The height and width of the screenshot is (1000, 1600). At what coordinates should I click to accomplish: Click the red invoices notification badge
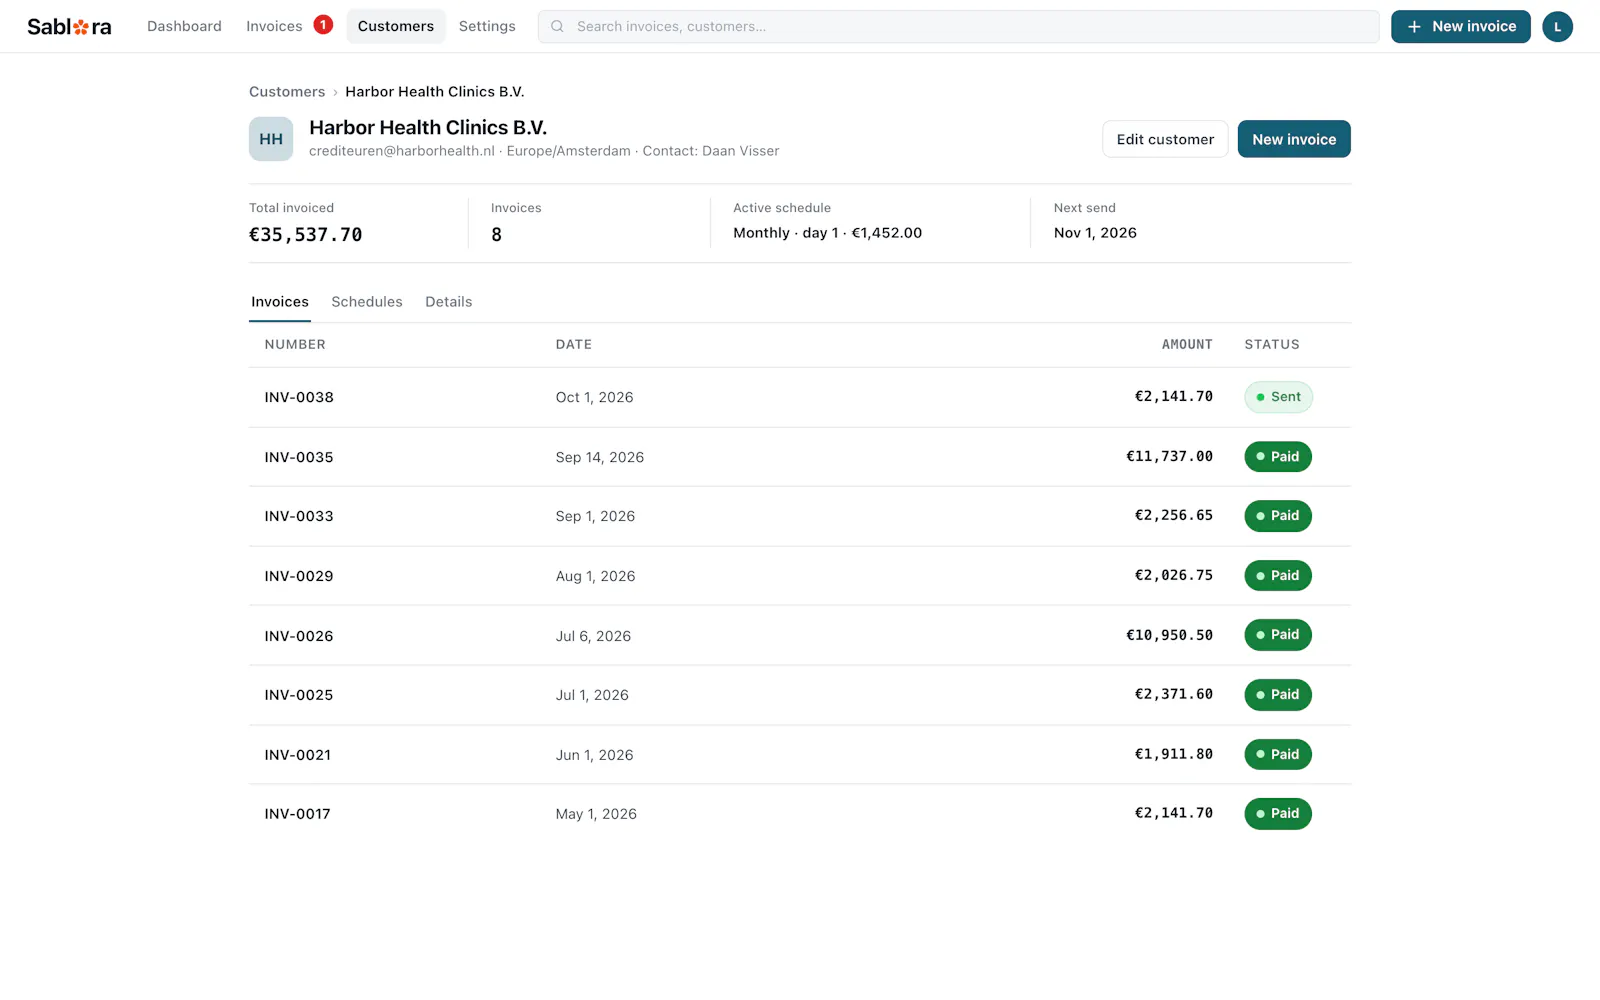(x=323, y=25)
